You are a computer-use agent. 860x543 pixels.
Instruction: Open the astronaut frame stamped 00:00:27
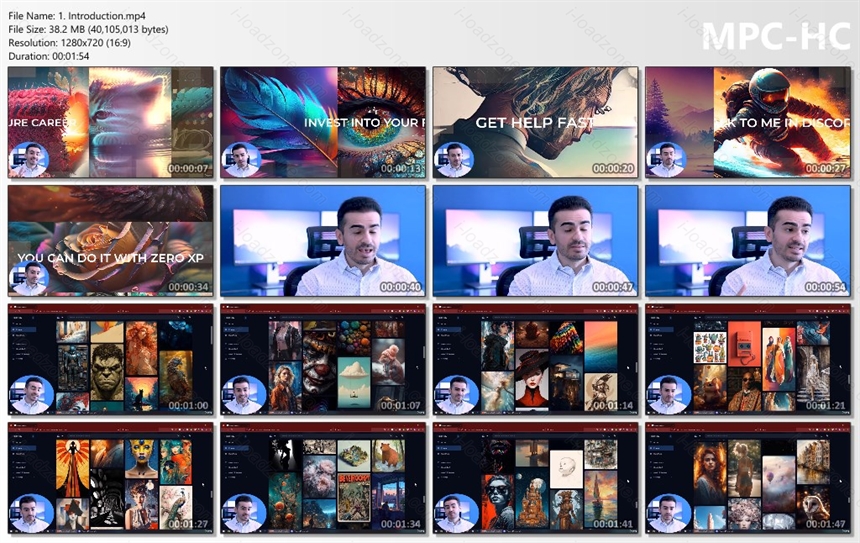(x=748, y=122)
